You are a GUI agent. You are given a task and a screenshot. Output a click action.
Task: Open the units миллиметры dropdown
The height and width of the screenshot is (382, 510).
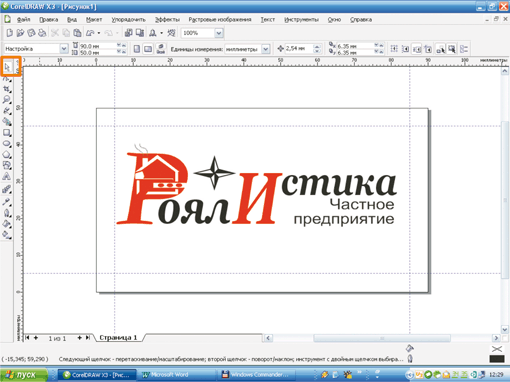click(x=265, y=49)
